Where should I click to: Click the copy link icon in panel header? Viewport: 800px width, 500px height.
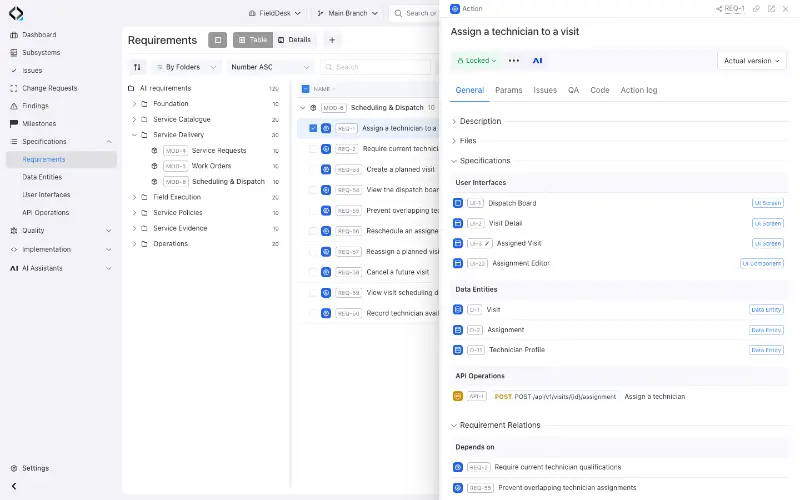tap(756, 9)
